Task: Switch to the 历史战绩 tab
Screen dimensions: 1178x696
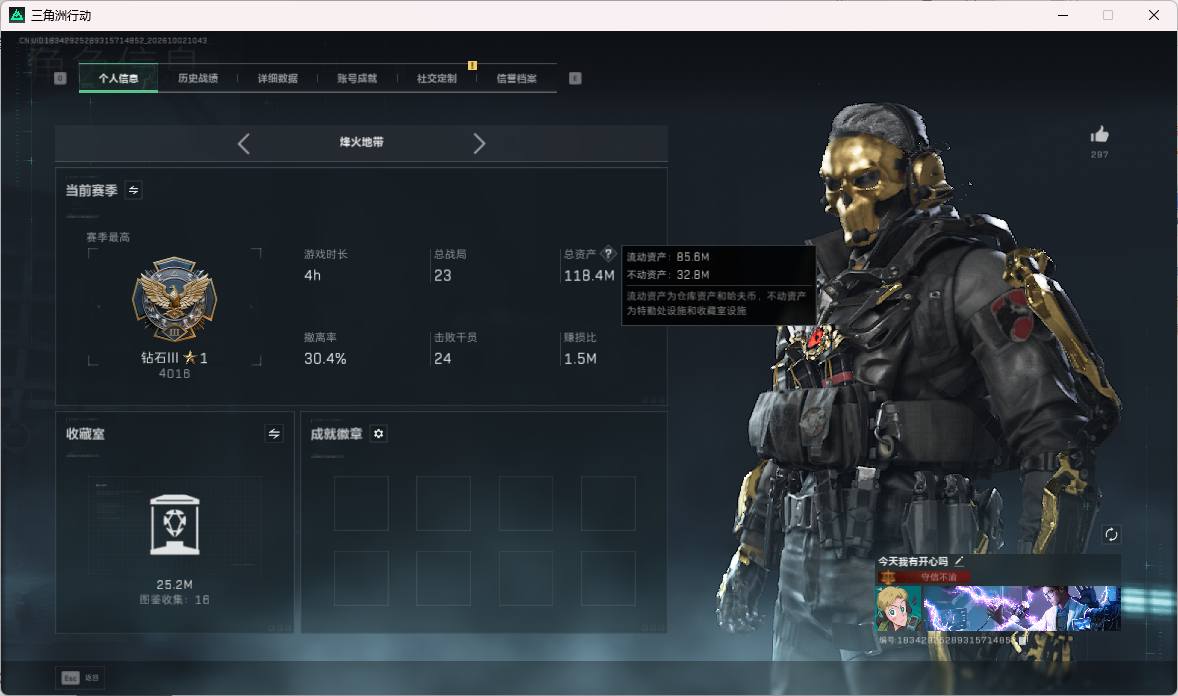Action: click(x=198, y=78)
